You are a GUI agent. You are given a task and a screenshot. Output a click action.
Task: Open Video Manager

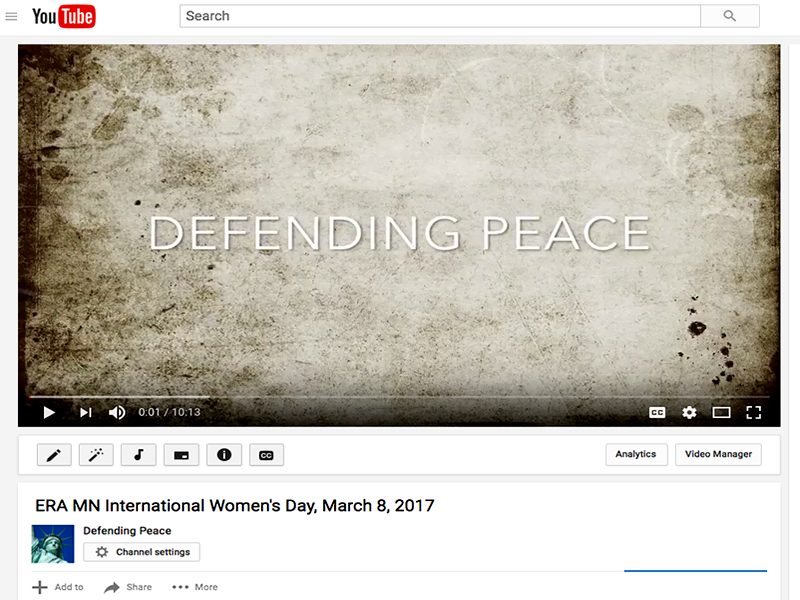point(718,454)
